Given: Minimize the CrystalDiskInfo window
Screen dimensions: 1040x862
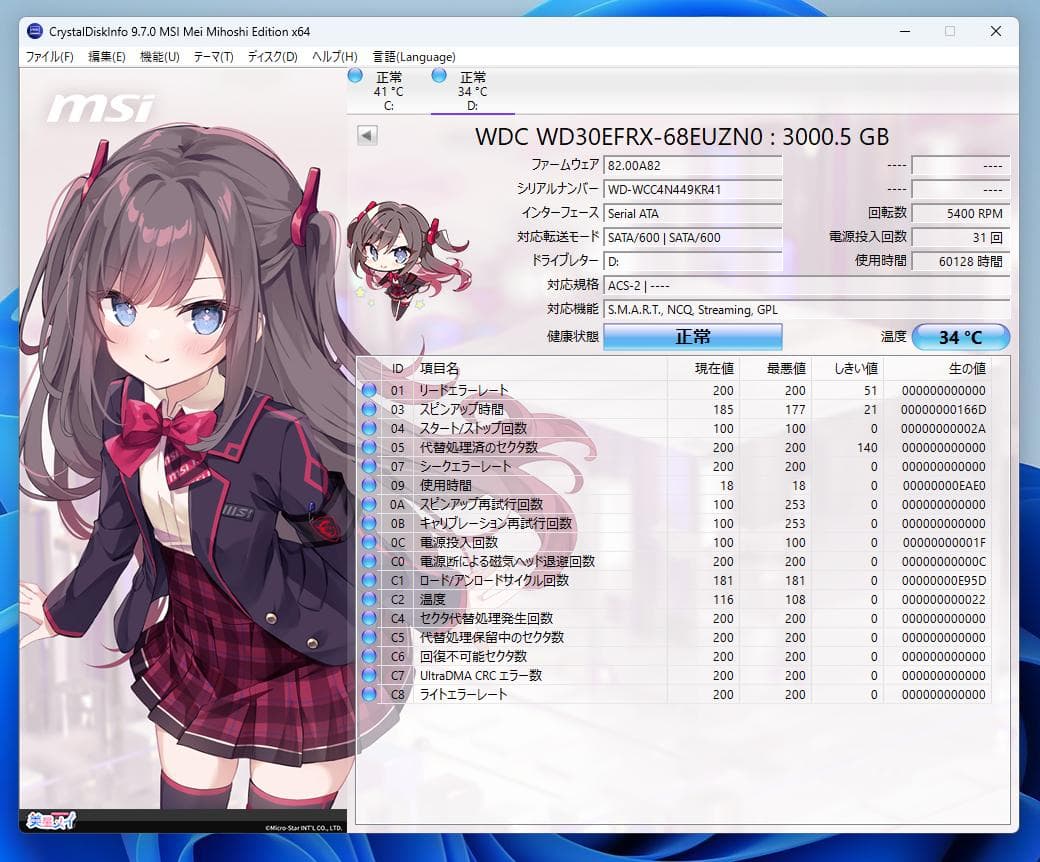Looking at the screenshot, I should 905,31.
